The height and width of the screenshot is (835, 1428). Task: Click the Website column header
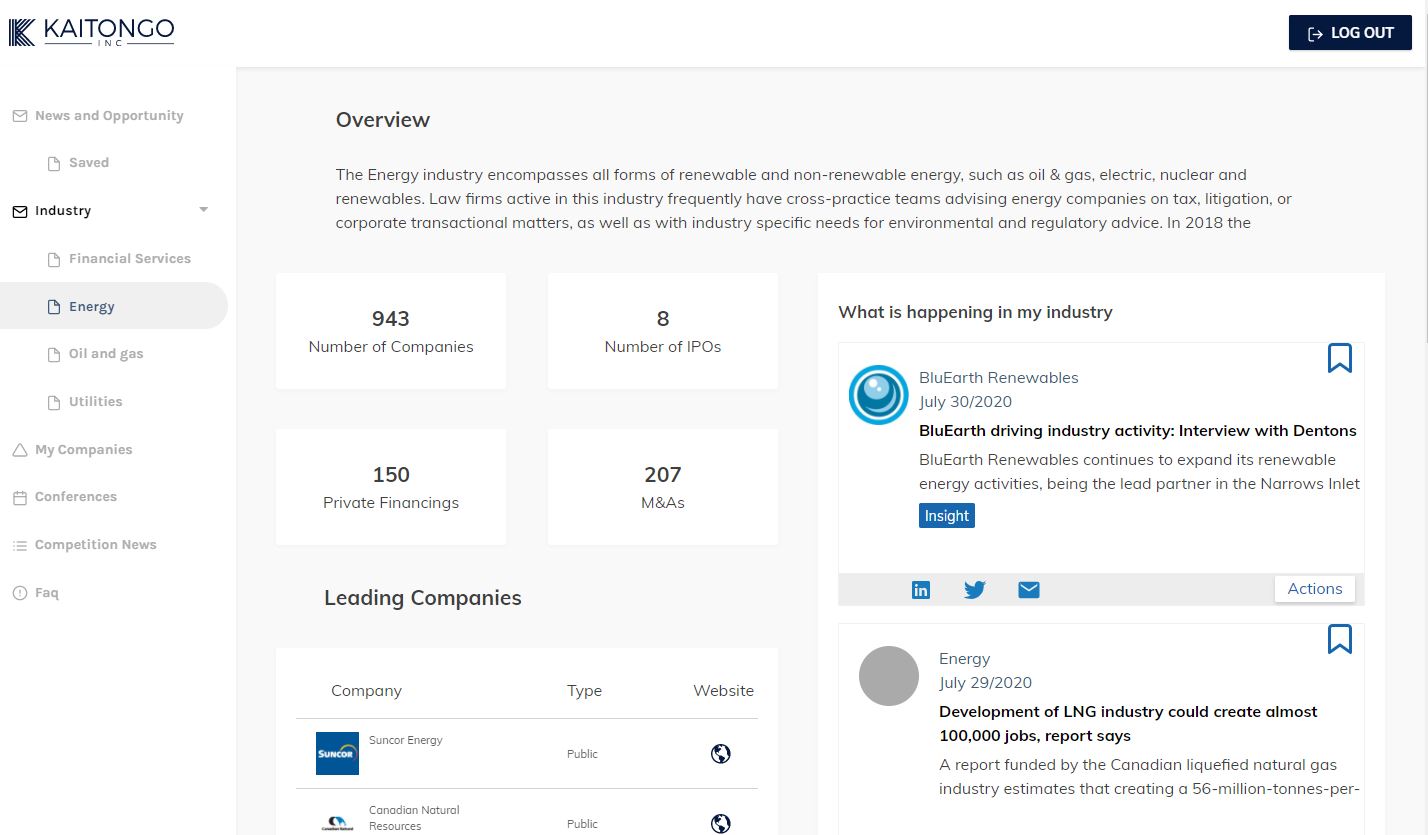(x=724, y=691)
